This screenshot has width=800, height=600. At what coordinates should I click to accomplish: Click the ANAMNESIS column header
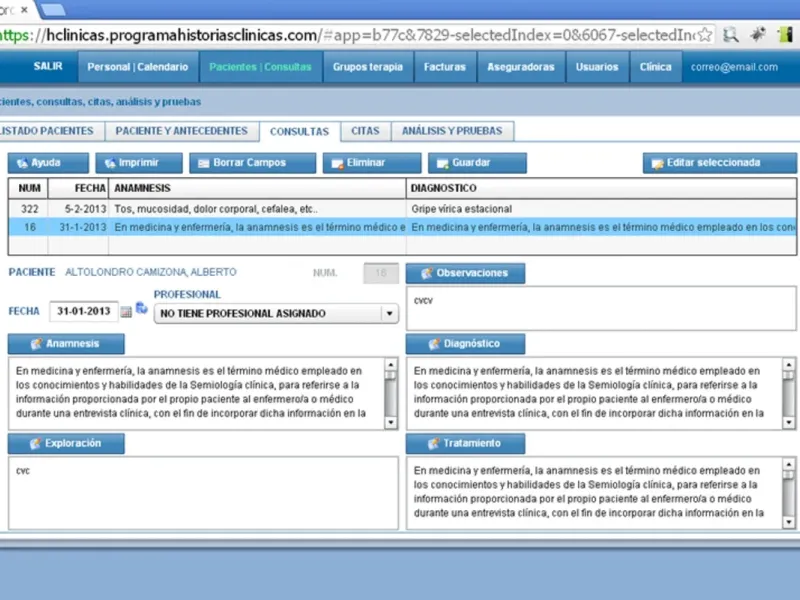click(257, 188)
